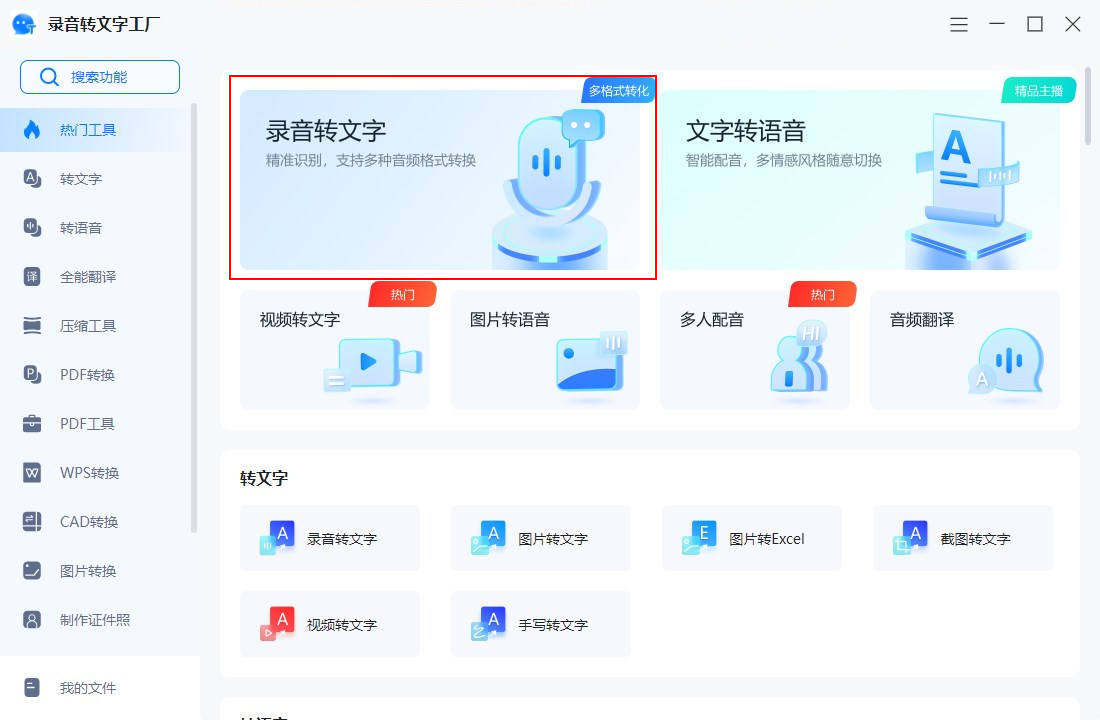Open 制作证件照 ID photo tool
Viewport: 1100px width, 720px height.
coord(96,620)
